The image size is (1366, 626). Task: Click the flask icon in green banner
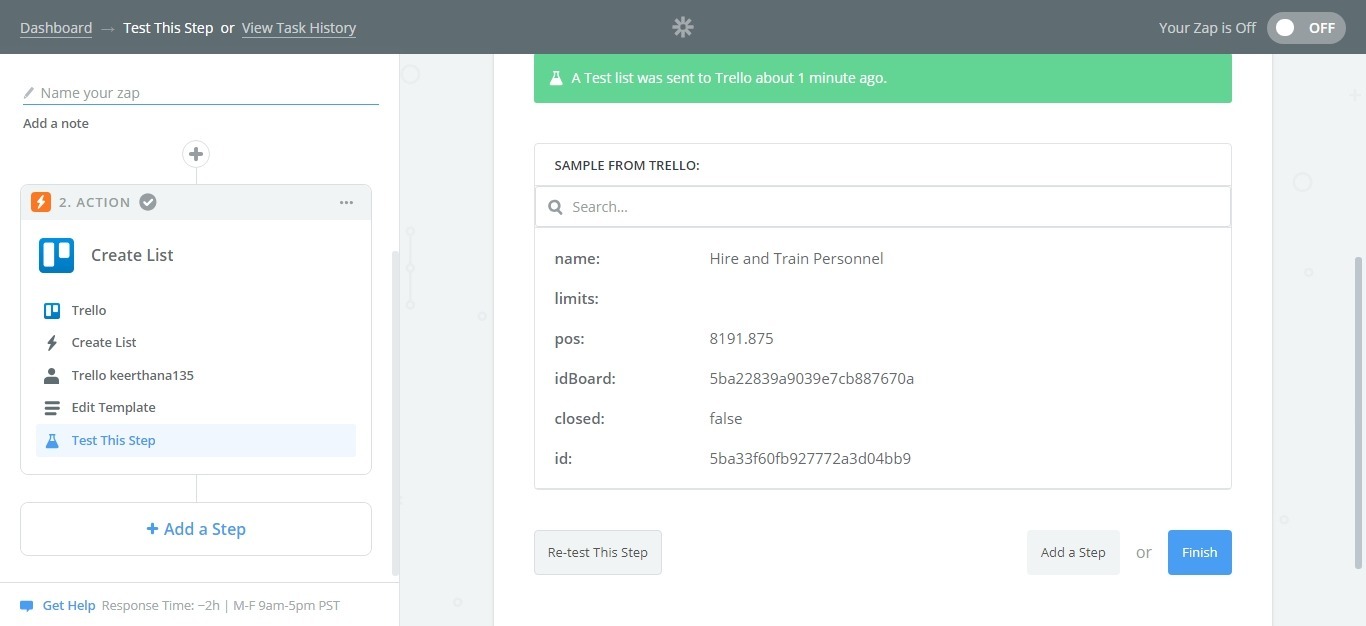click(555, 78)
